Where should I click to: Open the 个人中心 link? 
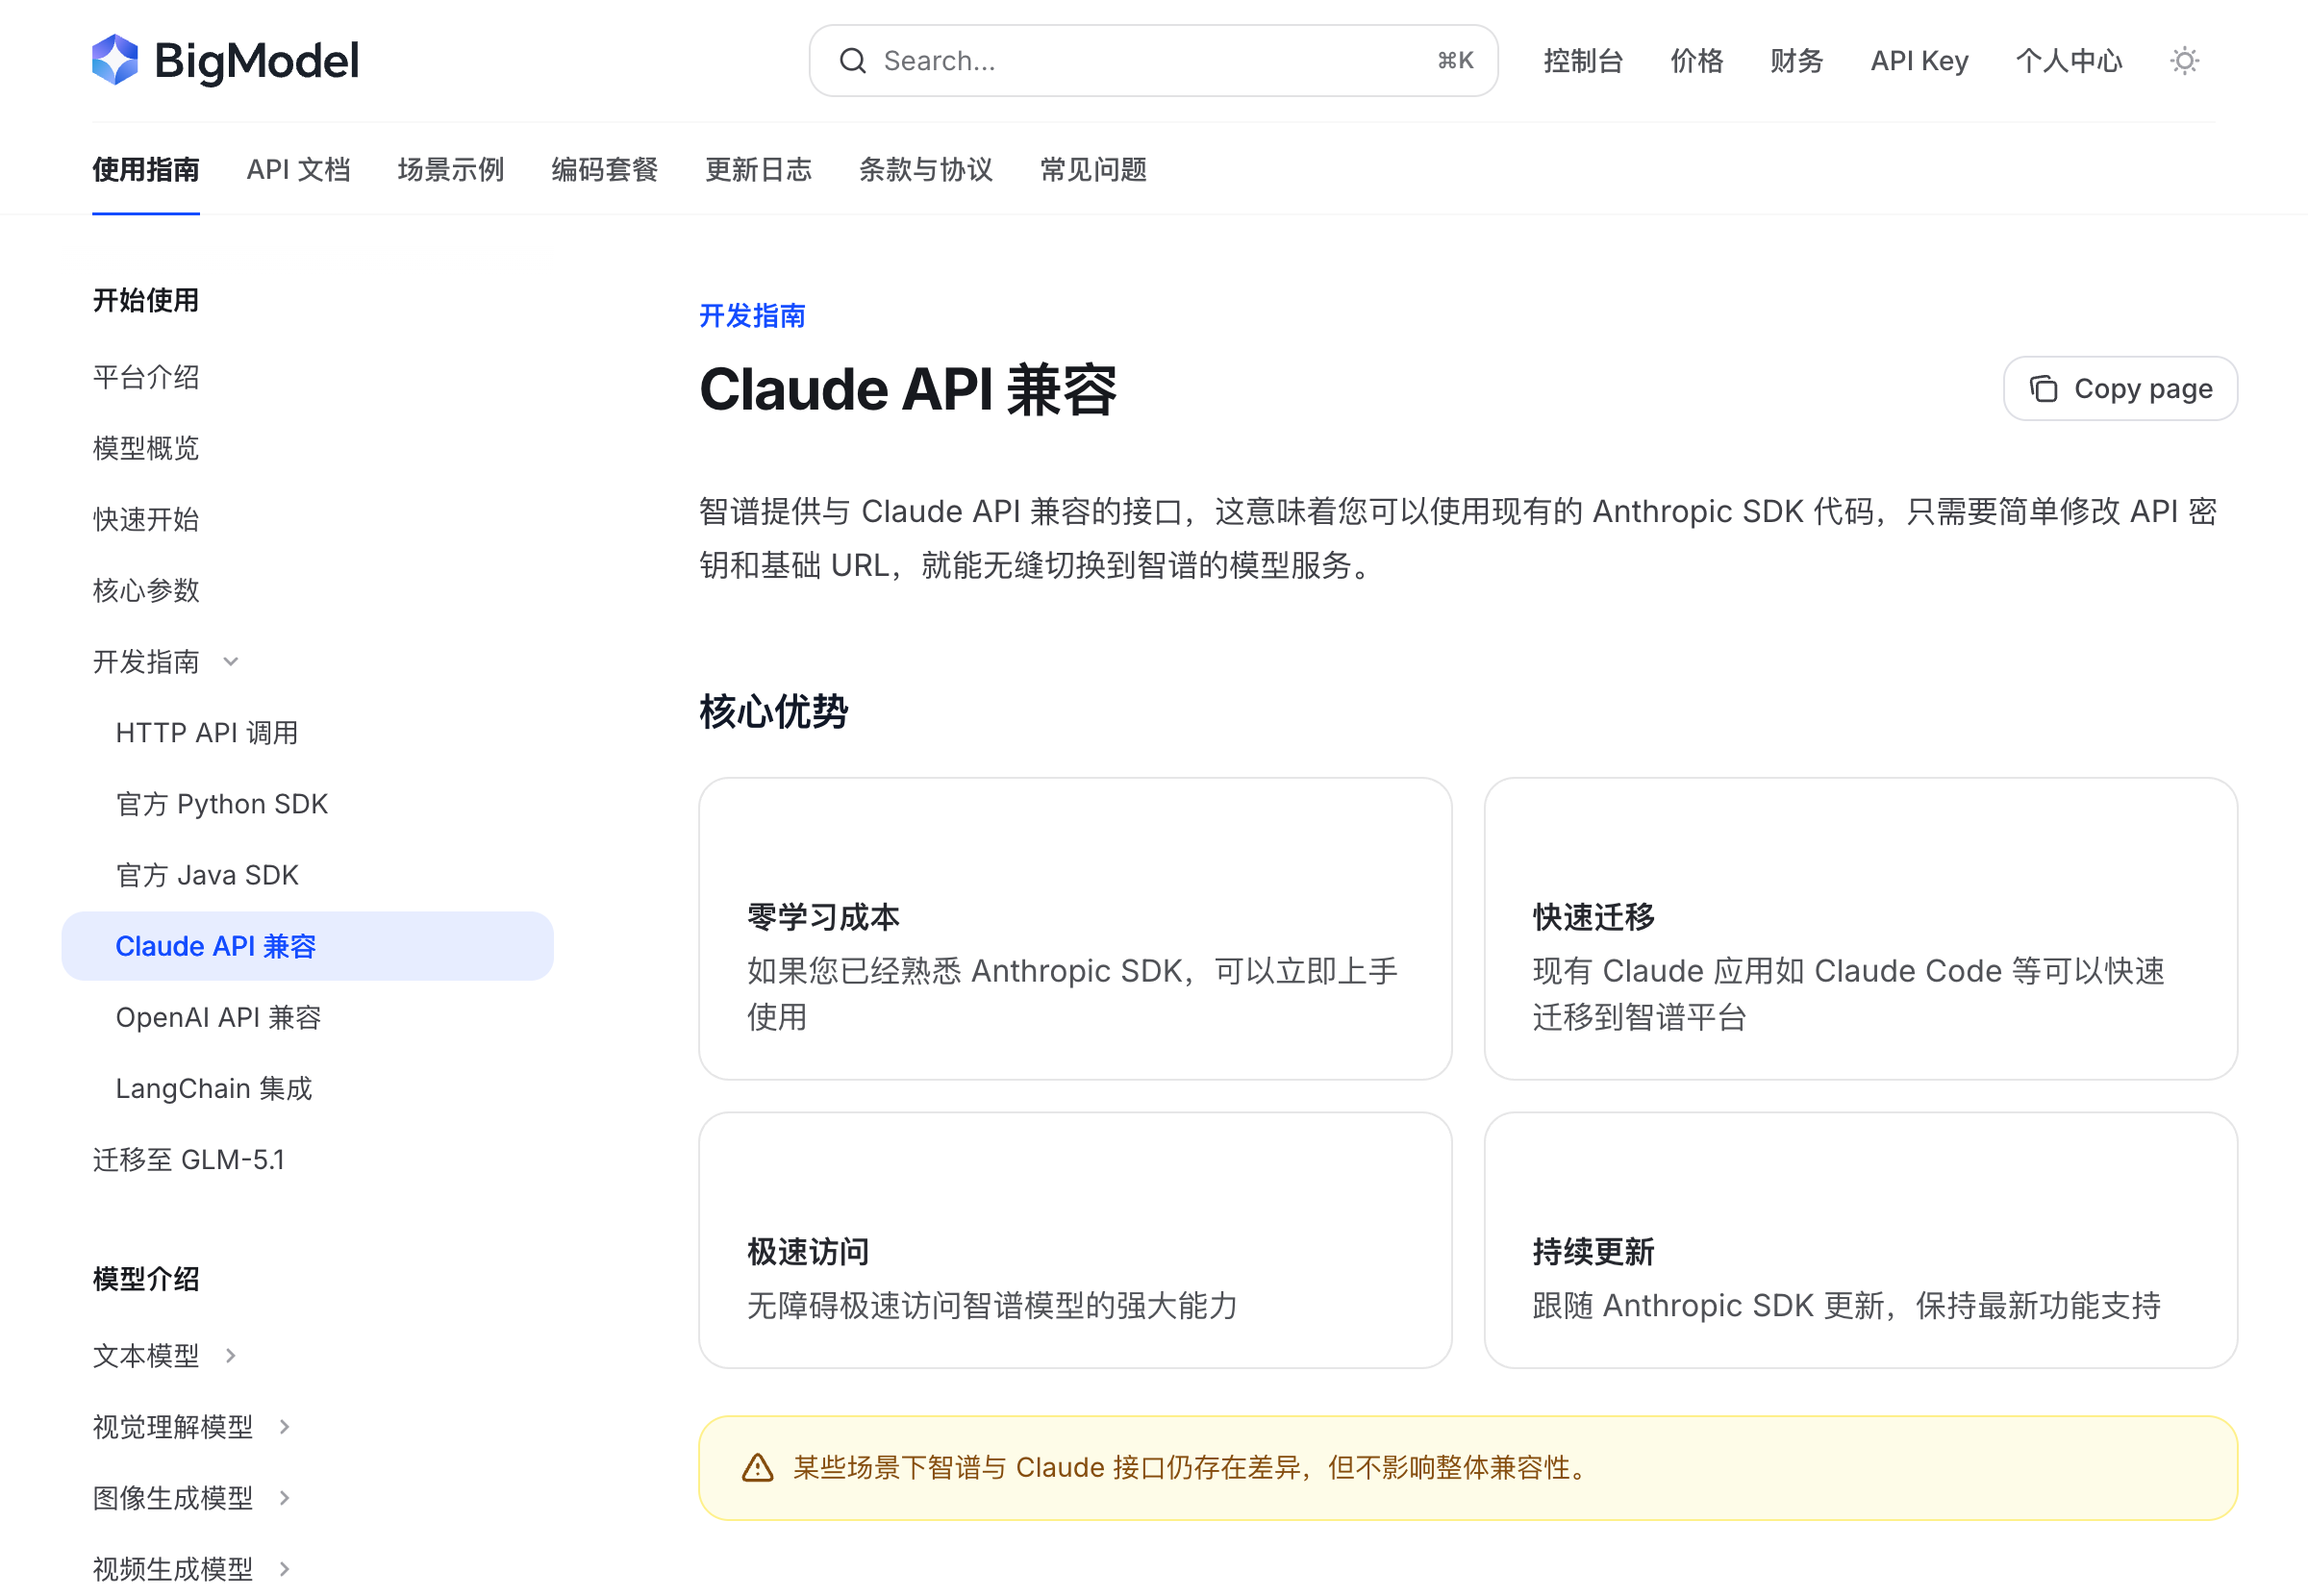tap(2069, 61)
